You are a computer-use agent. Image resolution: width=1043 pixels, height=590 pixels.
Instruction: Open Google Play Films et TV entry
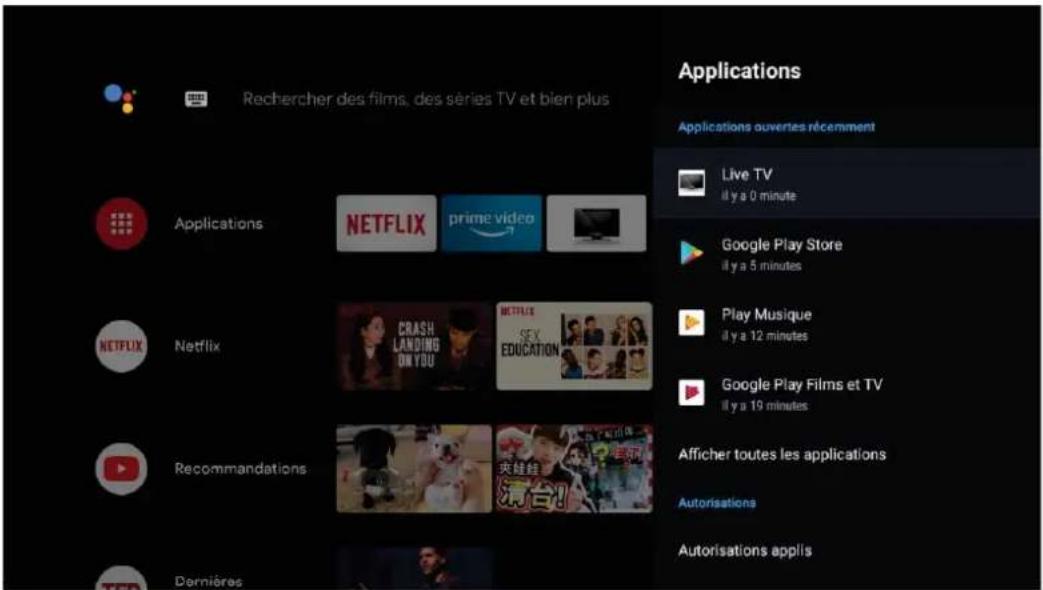(x=847, y=393)
